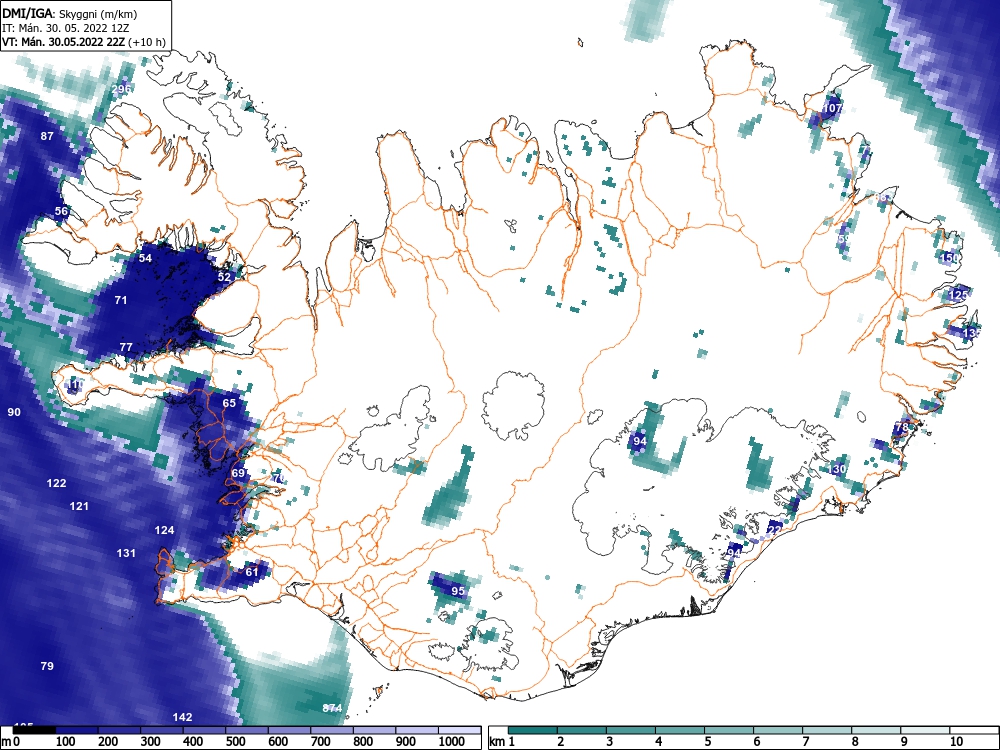This screenshot has height=750, width=1000.
Task: Select the value 56 near the Westfjords
Action: pyautogui.click(x=61, y=211)
